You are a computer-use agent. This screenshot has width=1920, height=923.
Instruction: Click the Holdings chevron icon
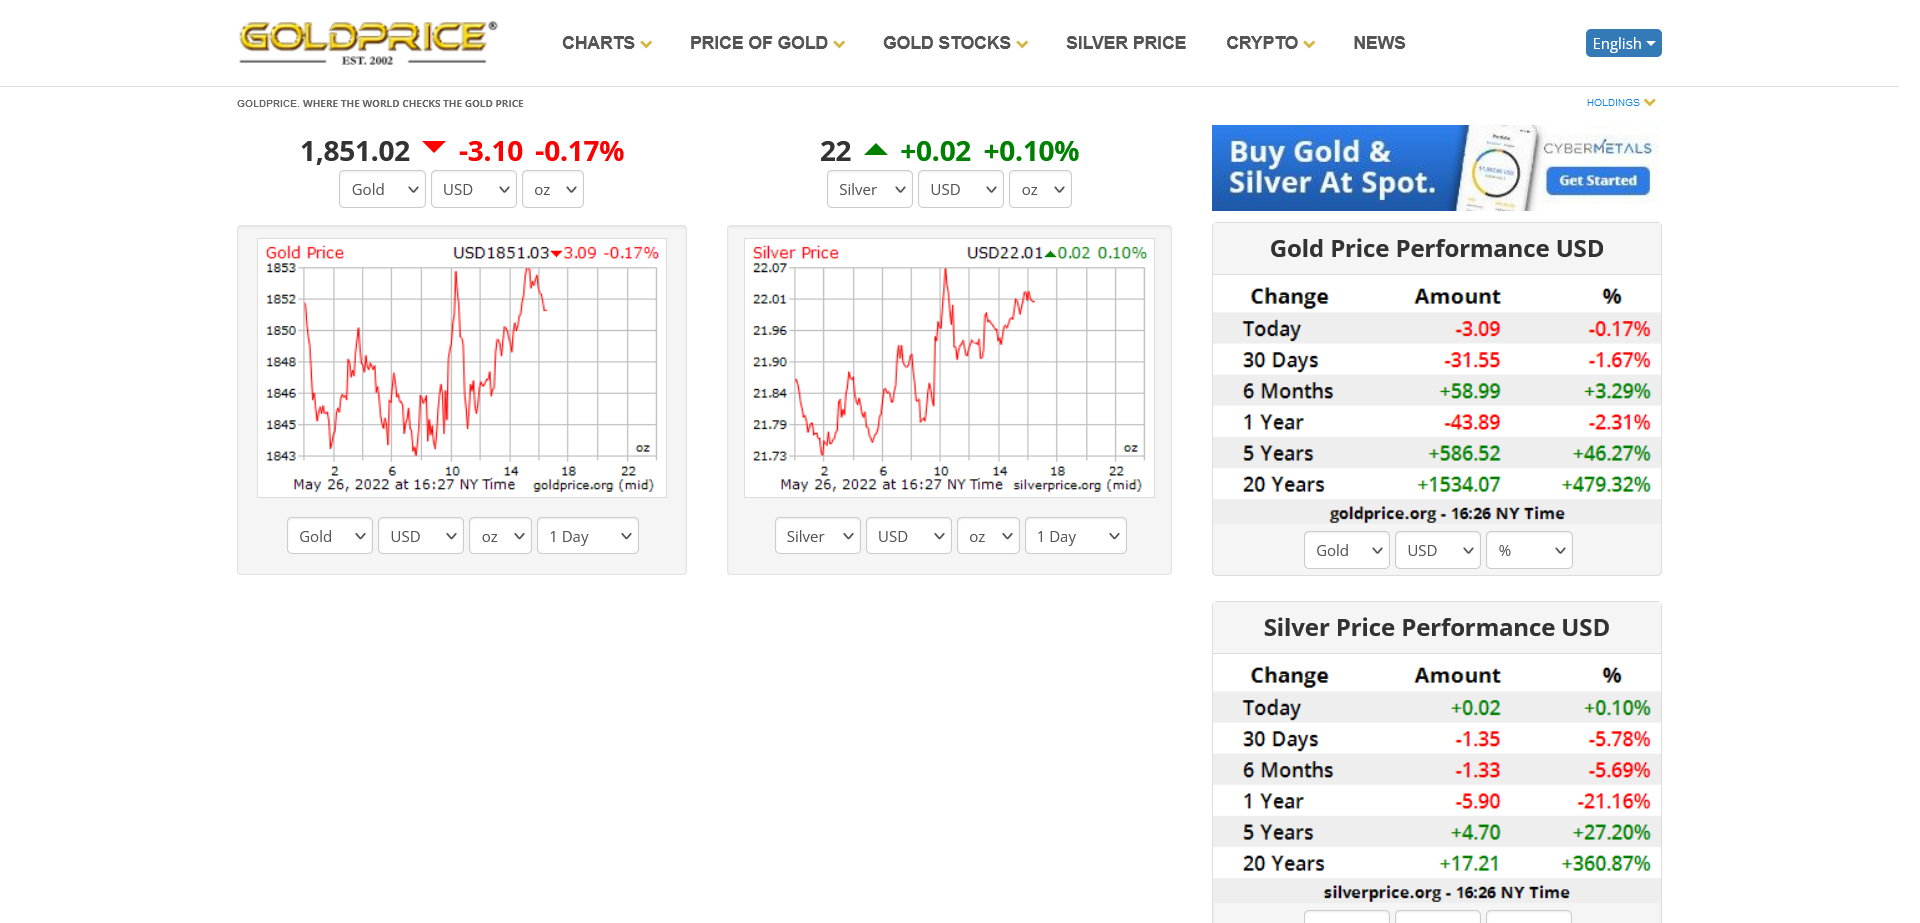(x=1649, y=102)
